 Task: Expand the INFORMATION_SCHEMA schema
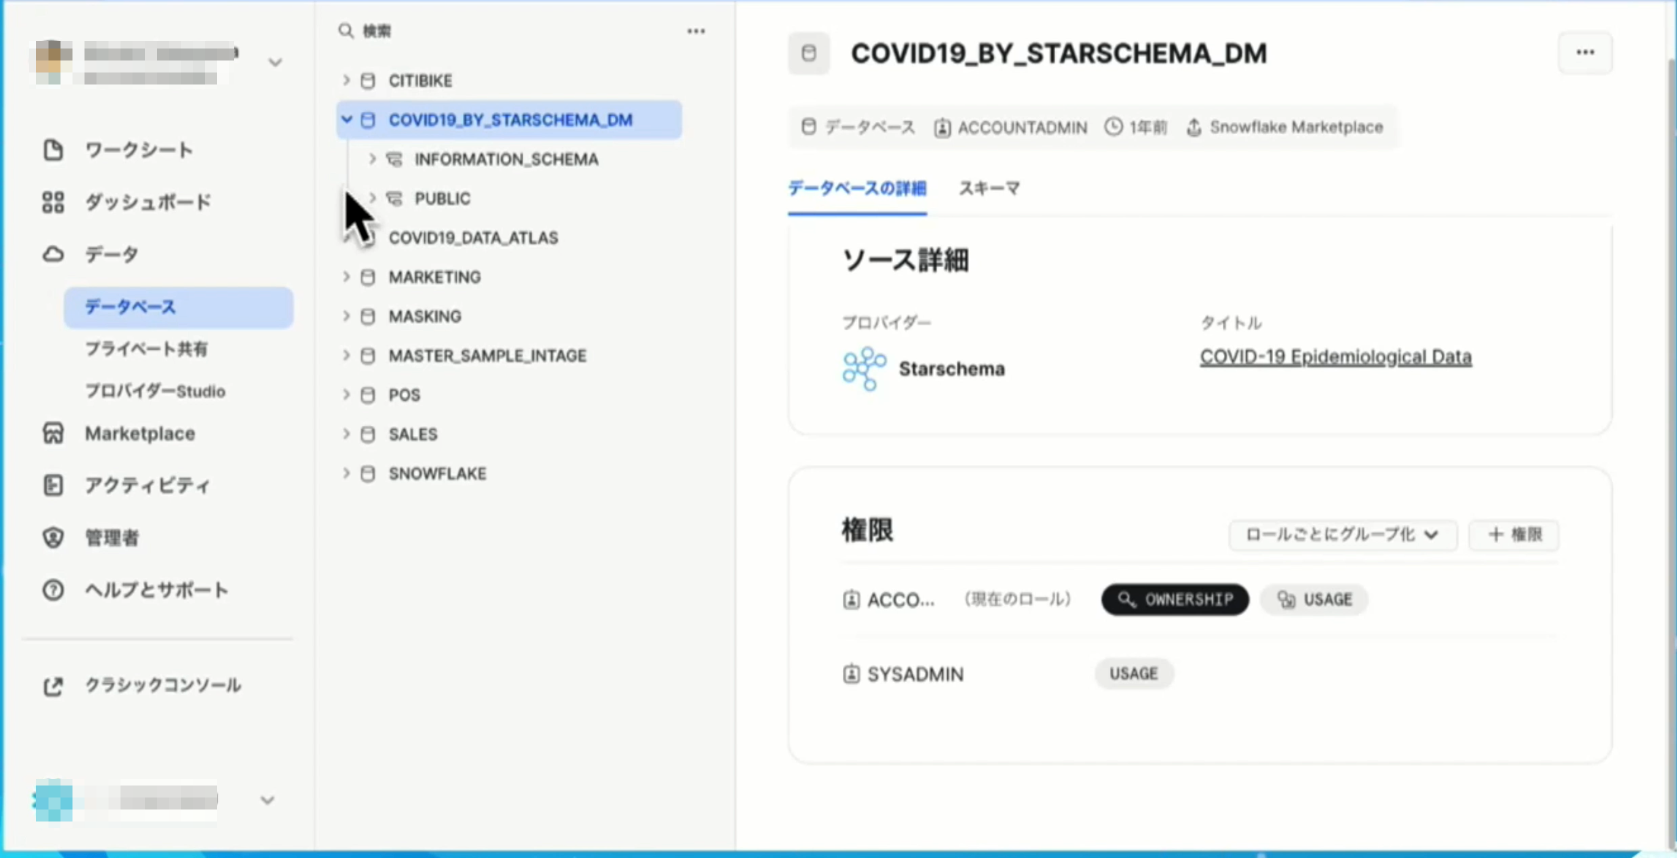click(x=372, y=159)
